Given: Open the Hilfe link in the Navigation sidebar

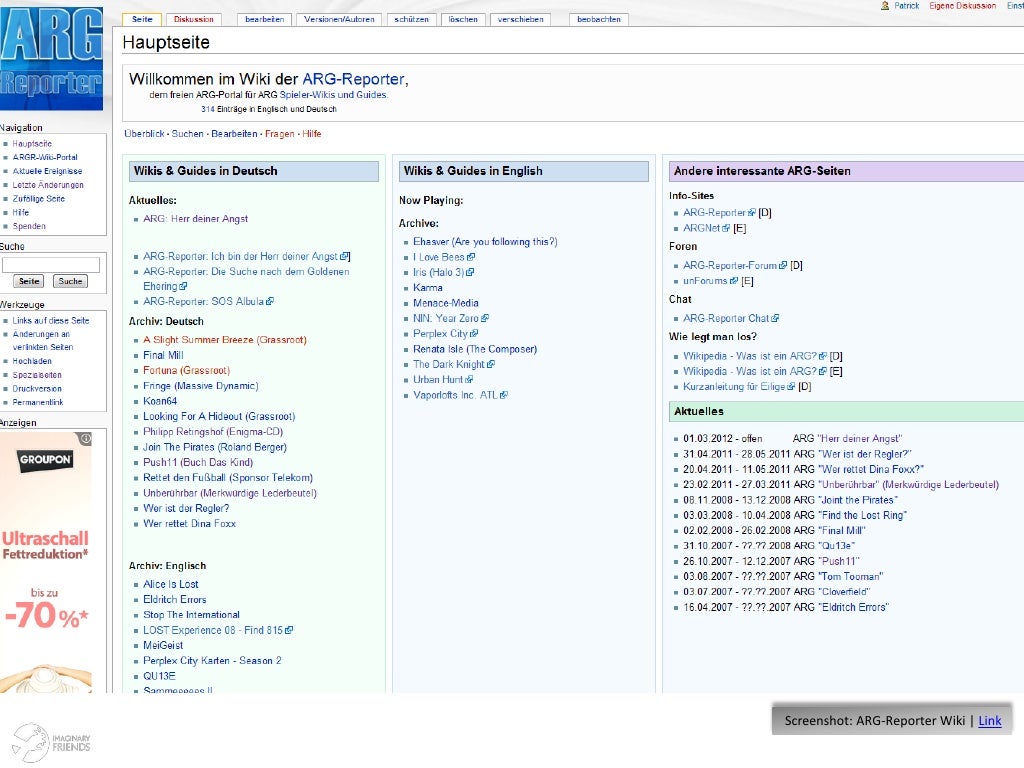Looking at the screenshot, I should click(21, 212).
